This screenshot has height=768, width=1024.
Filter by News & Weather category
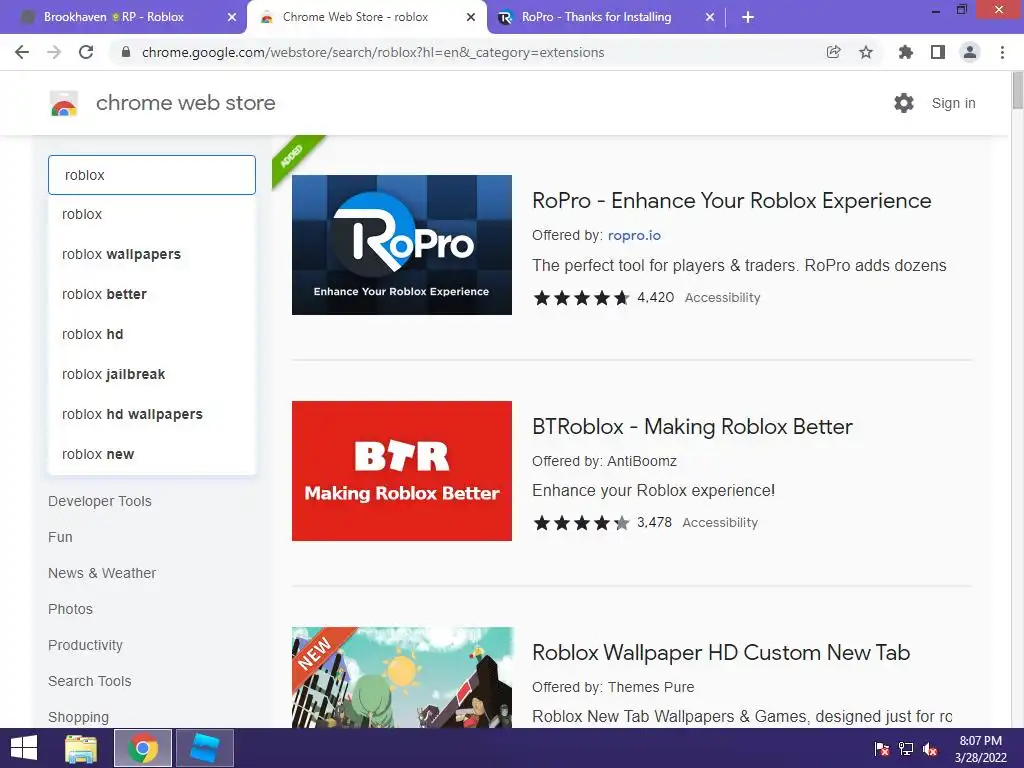pyautogui.click(x=102, y=573)
